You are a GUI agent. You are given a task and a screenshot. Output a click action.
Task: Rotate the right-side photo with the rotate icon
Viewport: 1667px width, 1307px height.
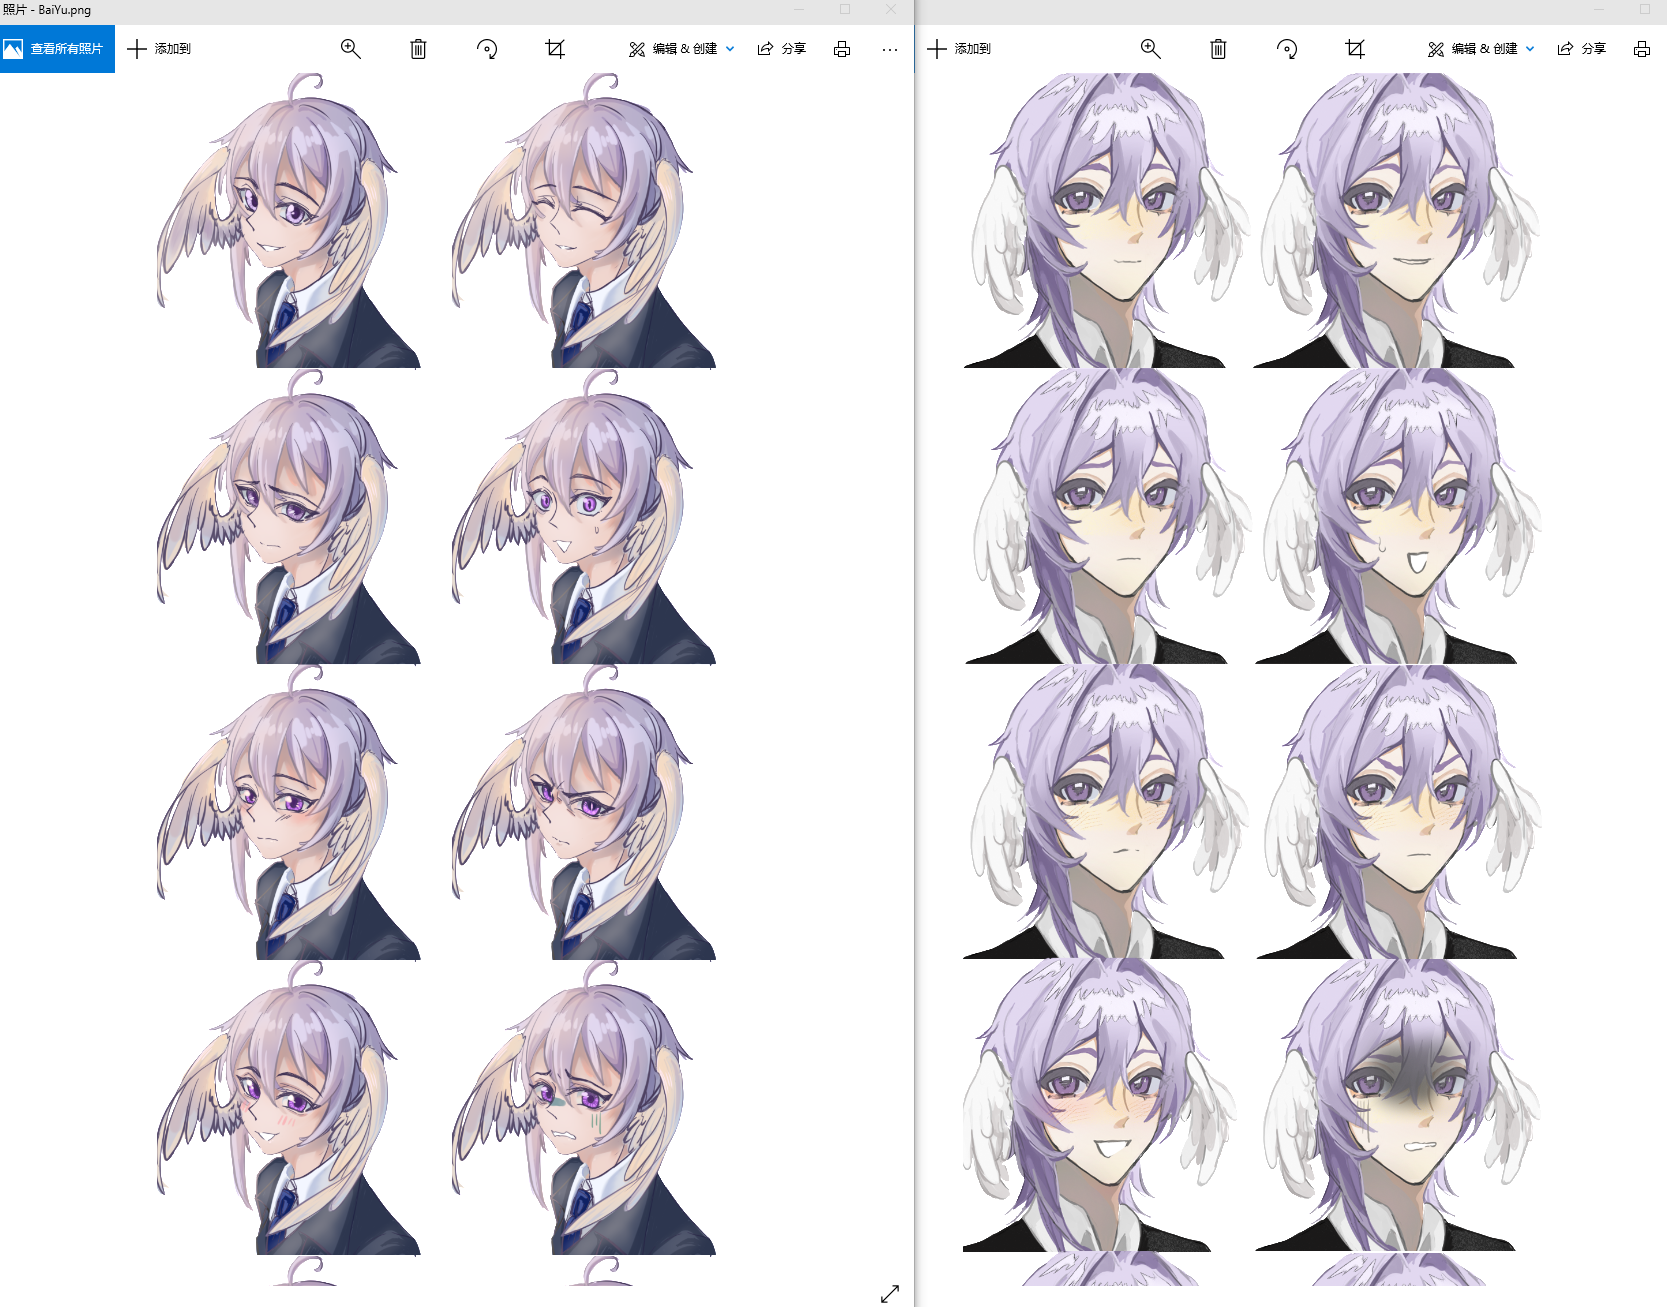pyautogui.click(x=1288, y=48)
